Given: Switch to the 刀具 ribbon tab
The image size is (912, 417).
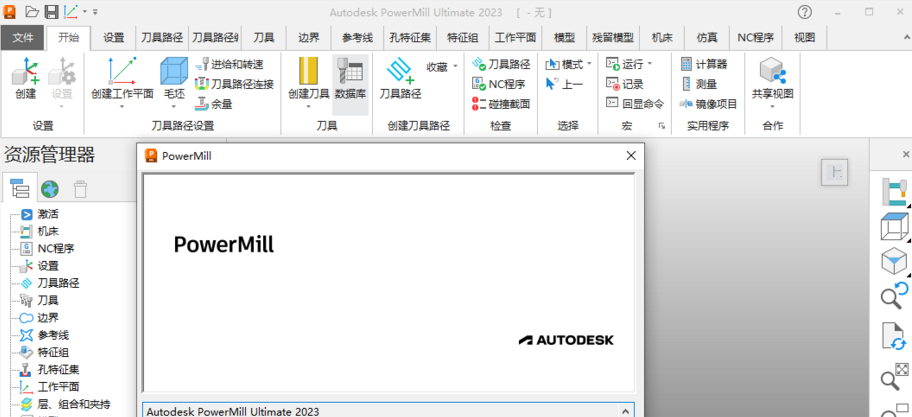Looking at the screenshot, I should (x=263, y=38).
